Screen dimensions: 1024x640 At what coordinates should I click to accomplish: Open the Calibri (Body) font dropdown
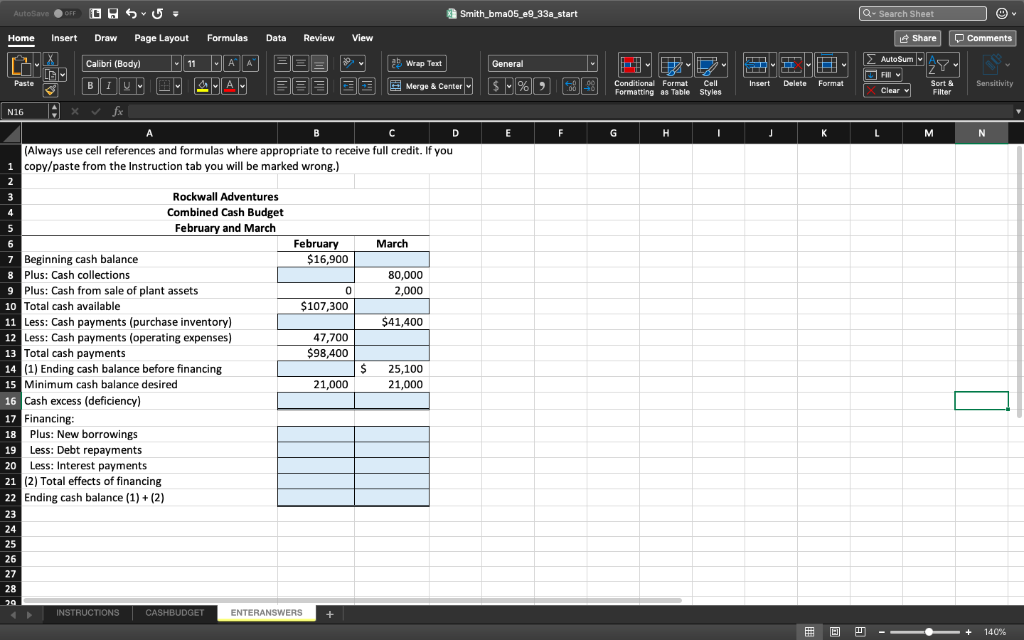click(176, 63)
